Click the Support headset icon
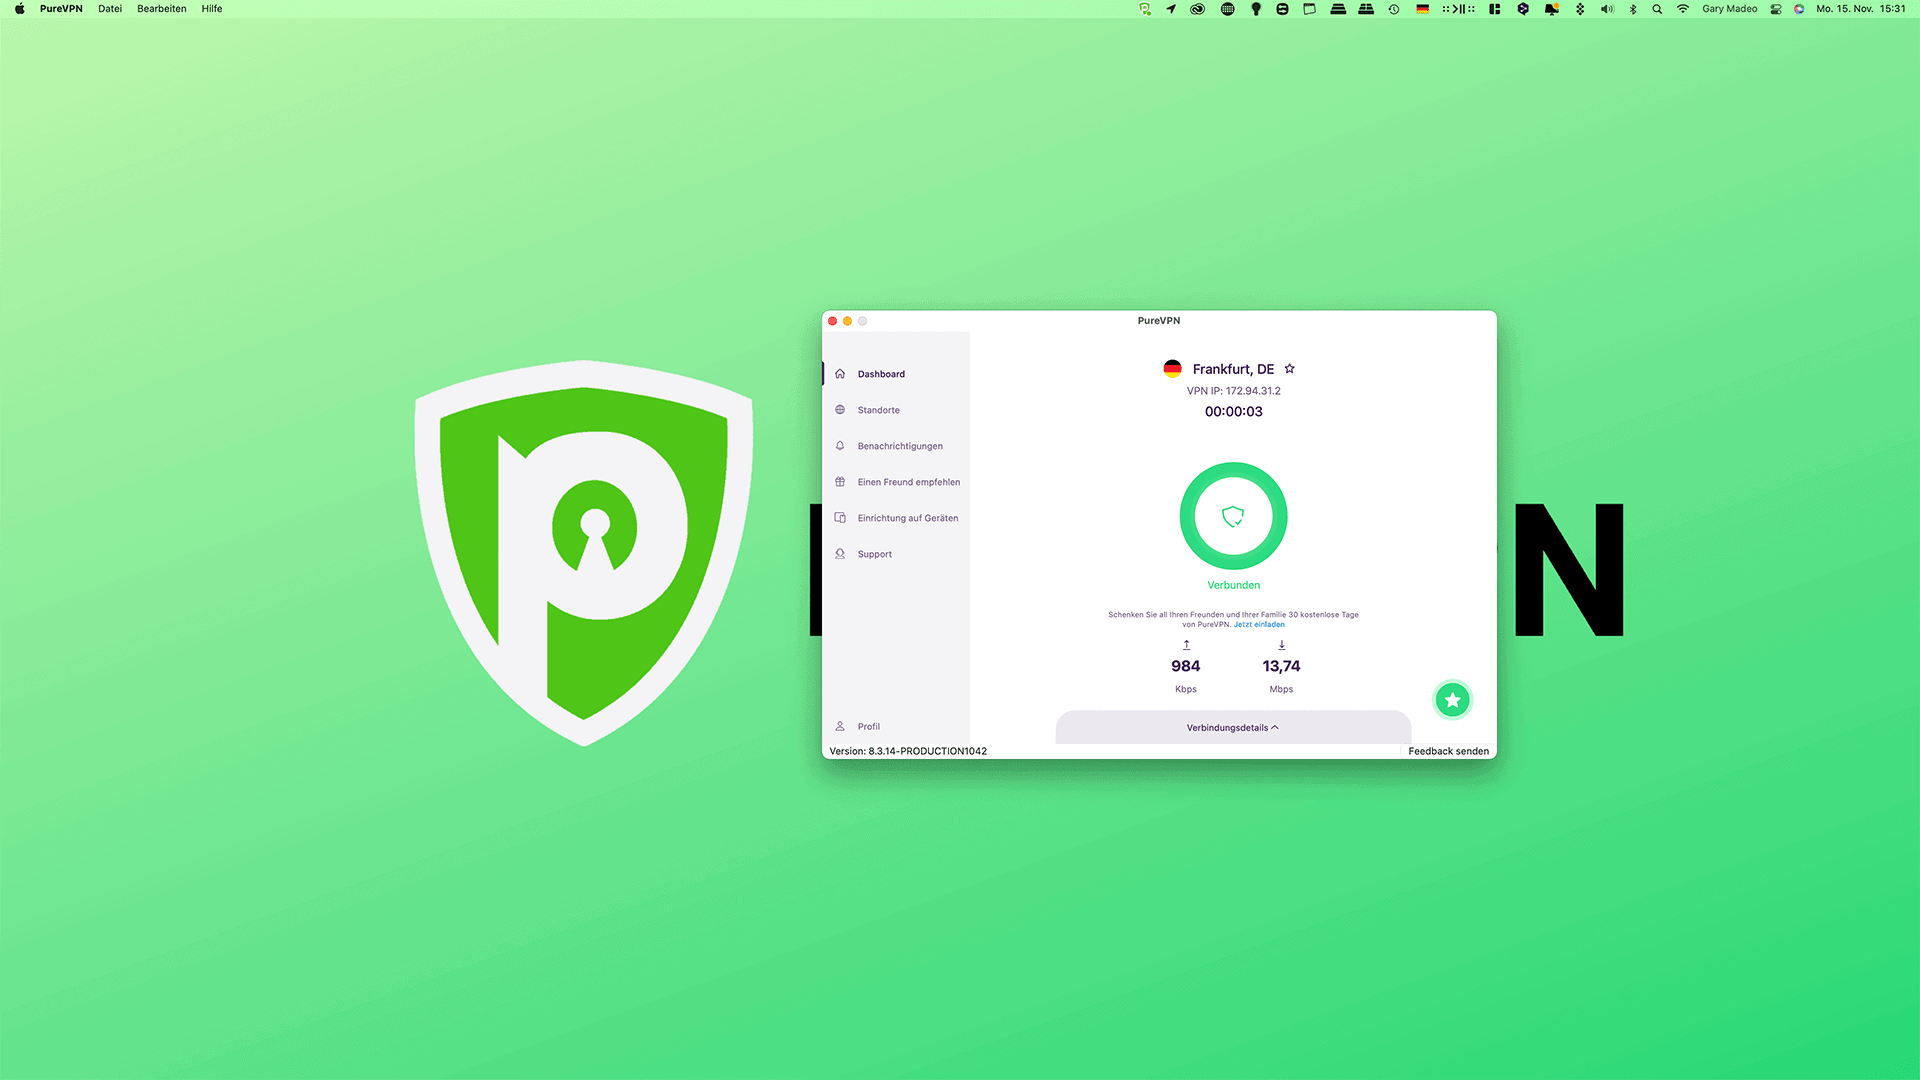The width and height of the screenshot is (1920, 1080). (x=840, y=554)
